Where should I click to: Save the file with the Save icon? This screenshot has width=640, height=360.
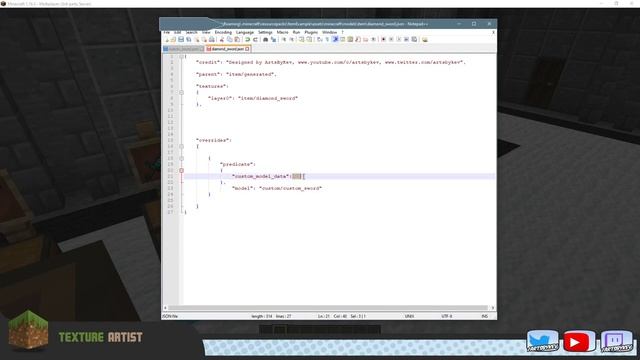point(181,40)
